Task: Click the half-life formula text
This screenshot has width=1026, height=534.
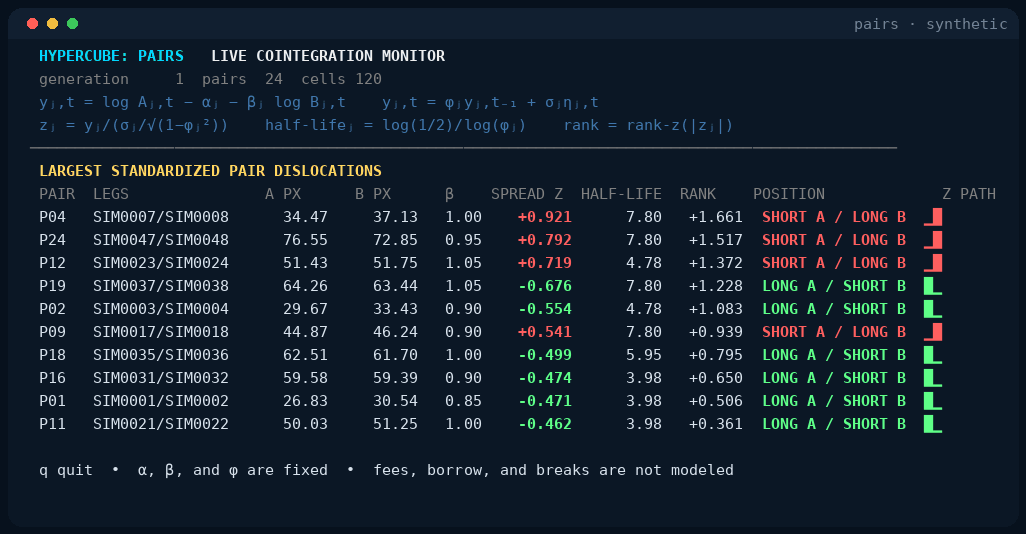Action: [395, 125]
